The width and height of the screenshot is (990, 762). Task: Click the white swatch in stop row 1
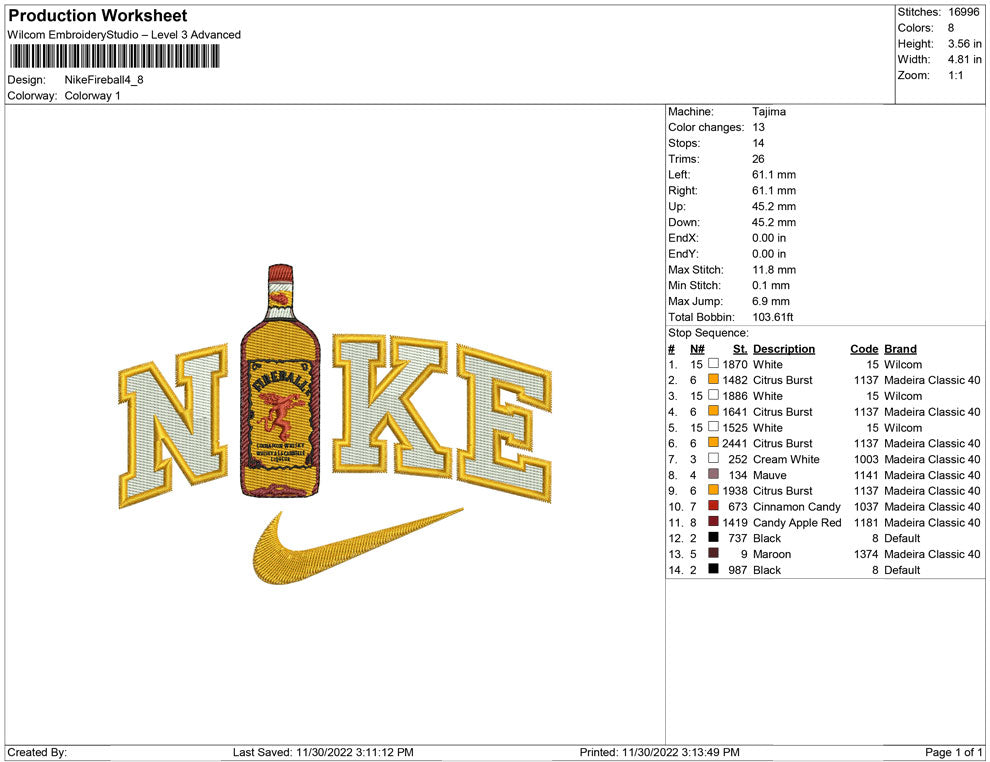[x=713, y=364]
